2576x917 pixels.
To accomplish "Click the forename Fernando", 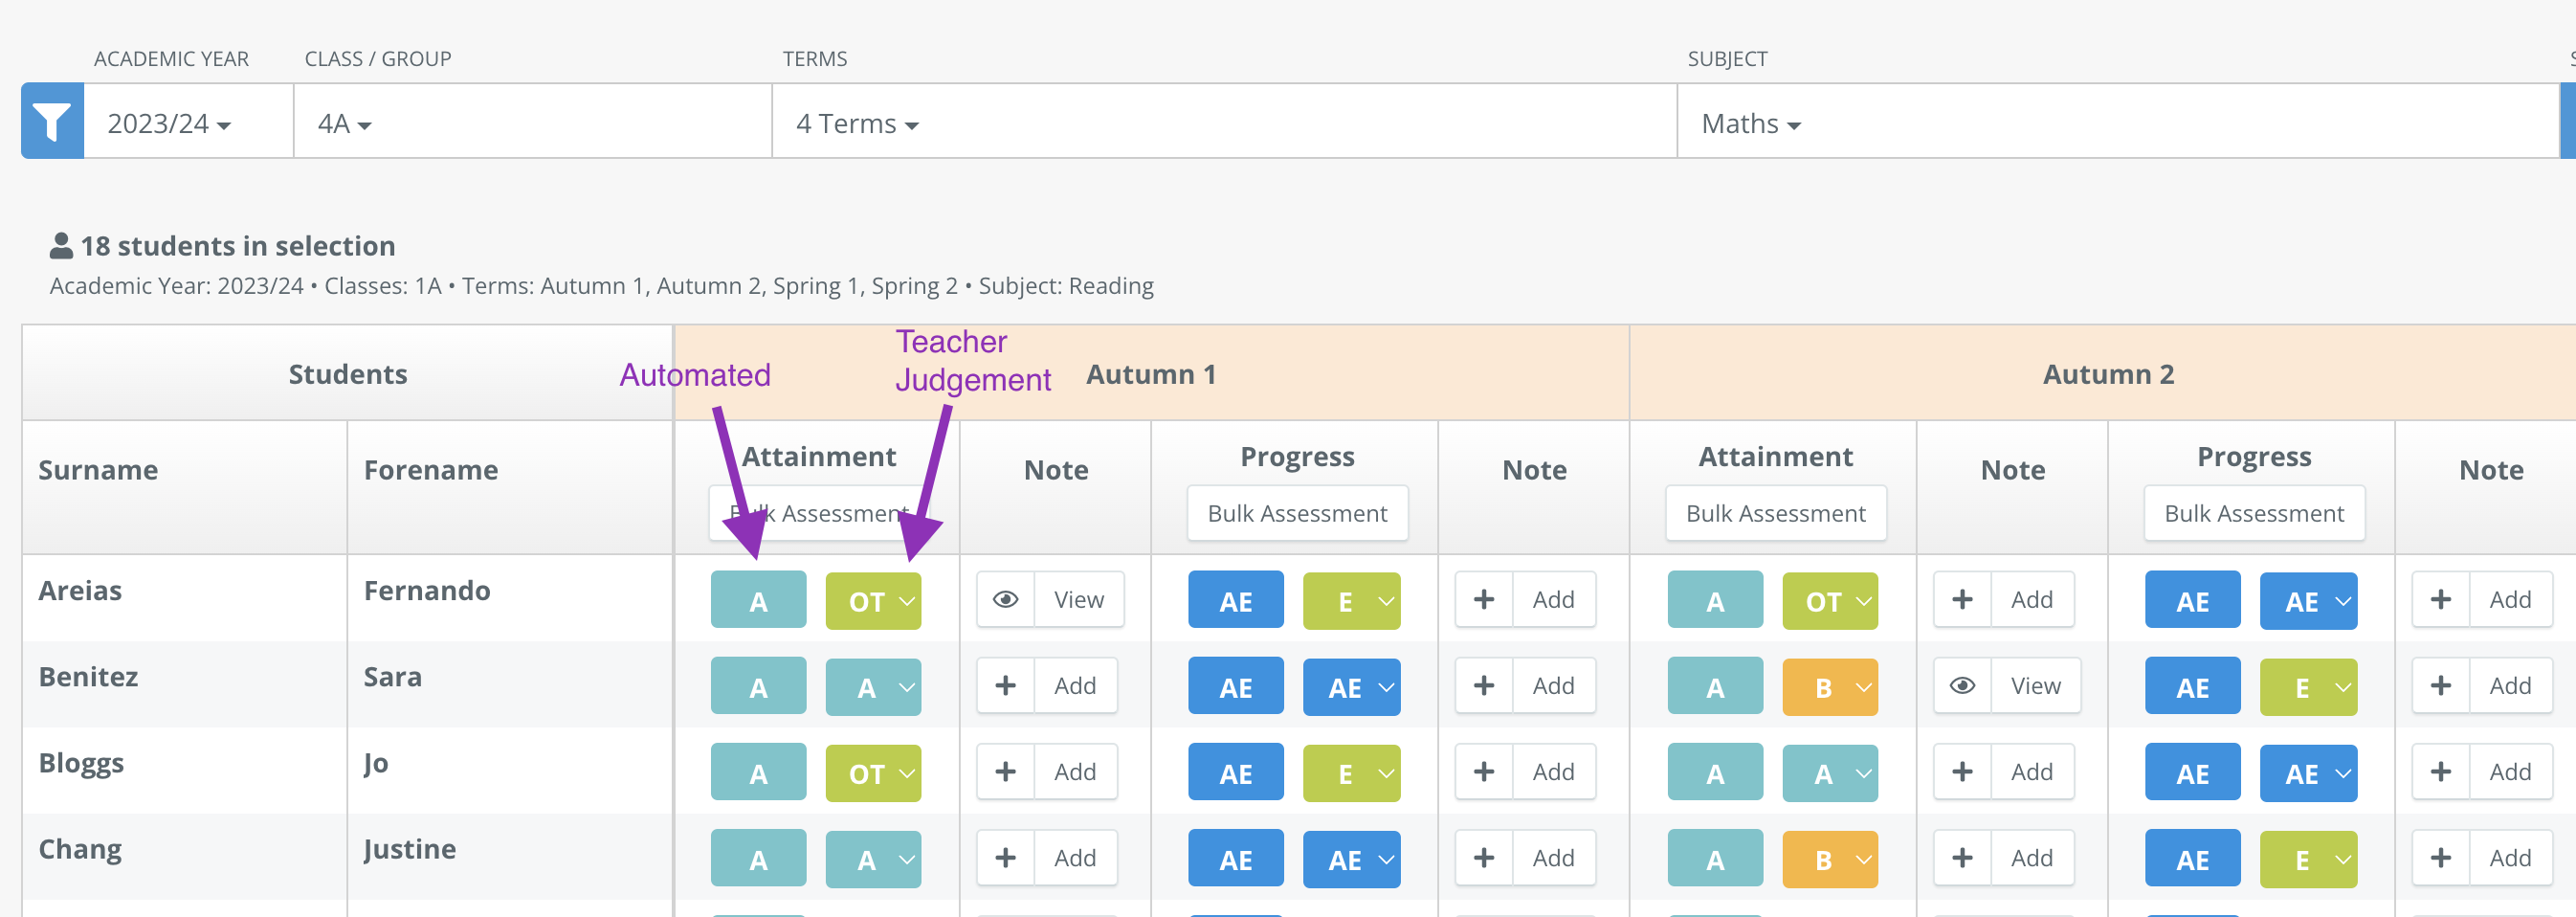I will (x=427, y=590).
